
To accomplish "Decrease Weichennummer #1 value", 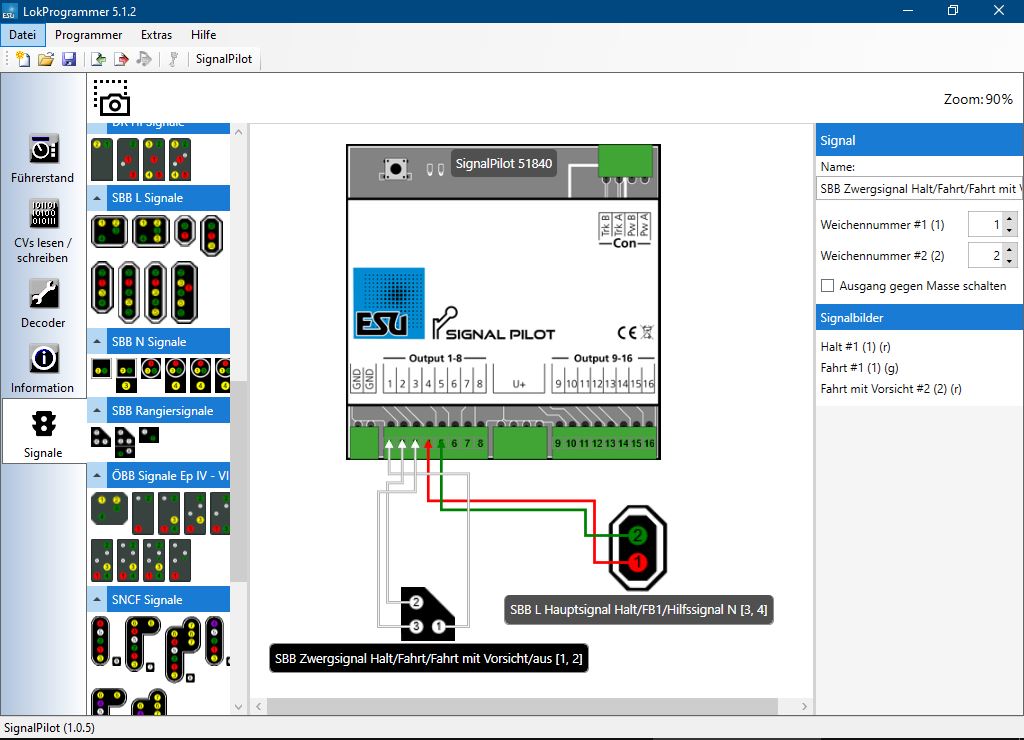I will 1010,230.
